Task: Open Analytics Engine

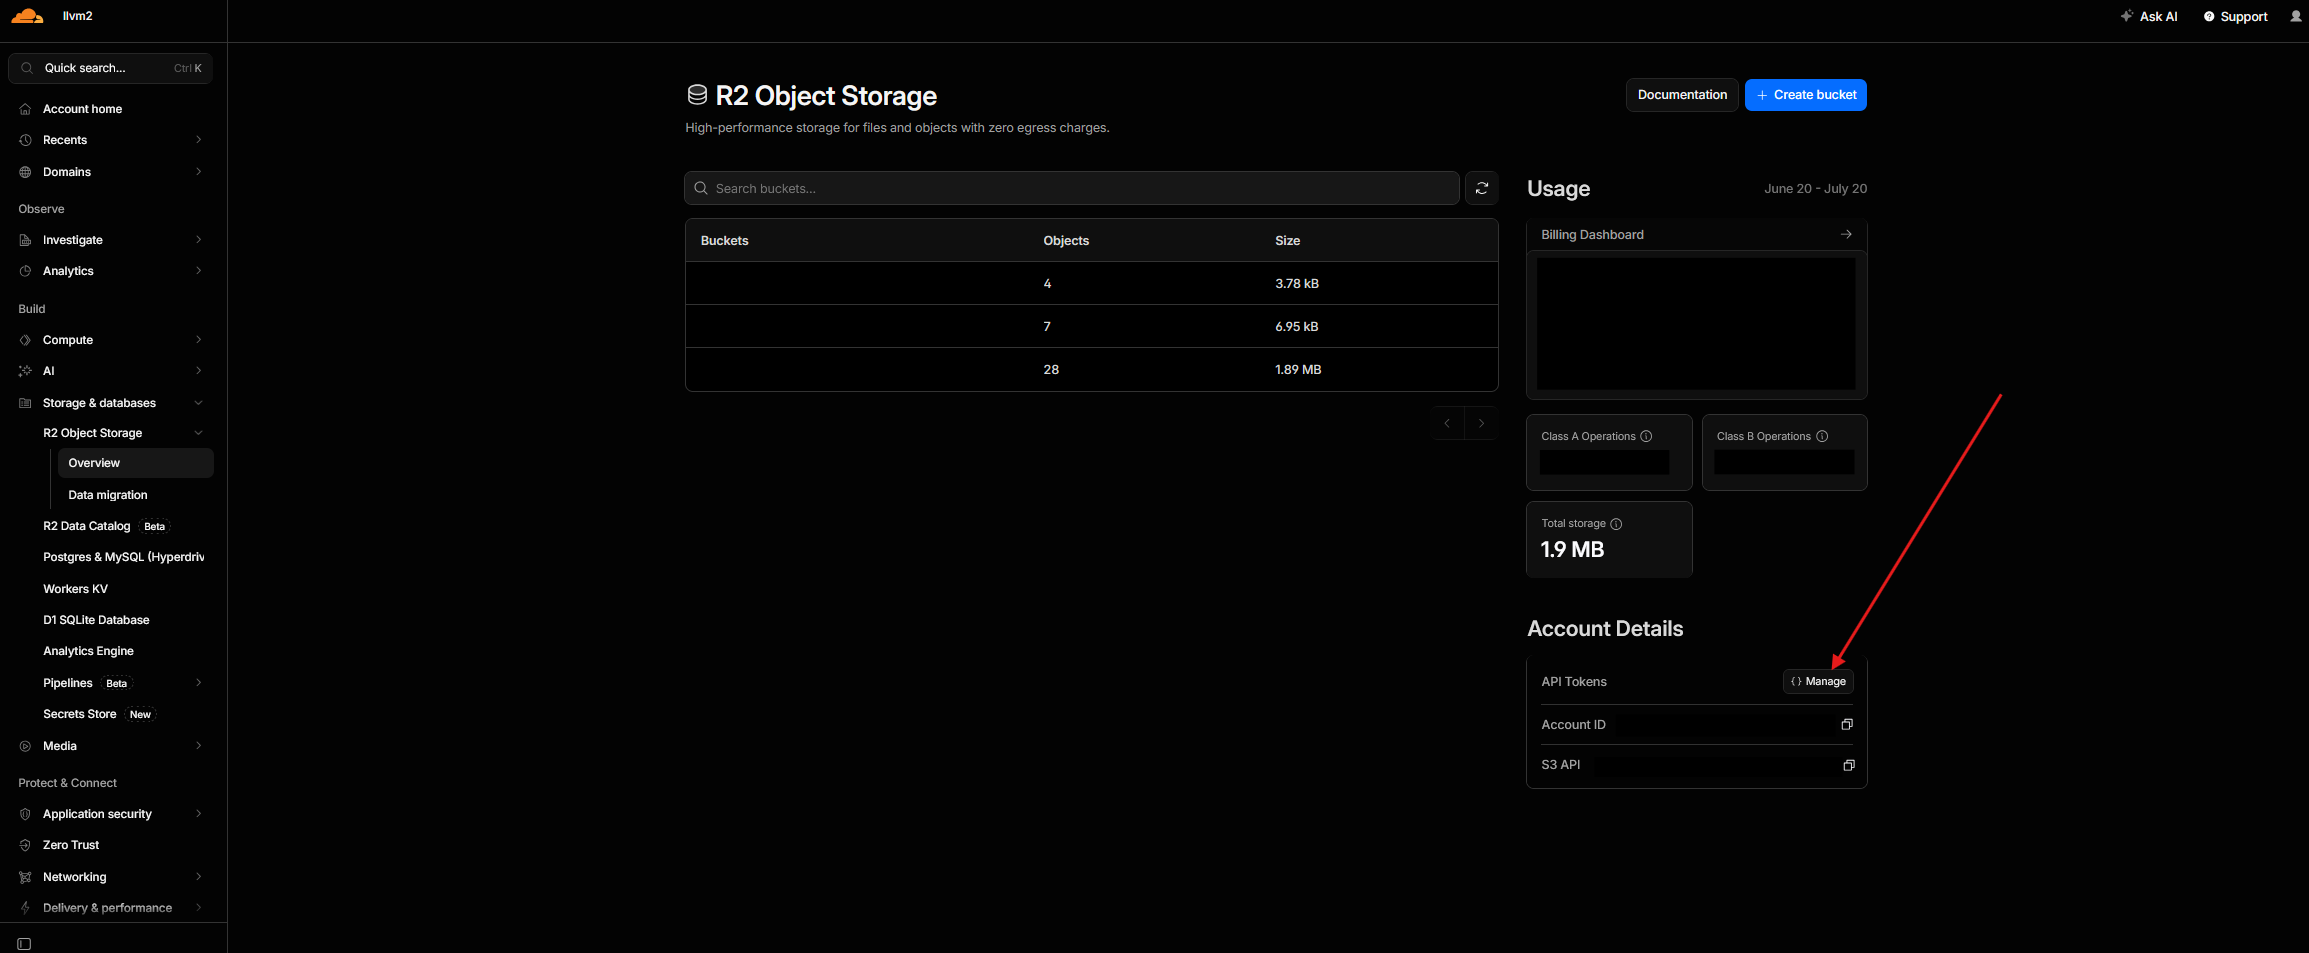Action: tap(88, 651)
